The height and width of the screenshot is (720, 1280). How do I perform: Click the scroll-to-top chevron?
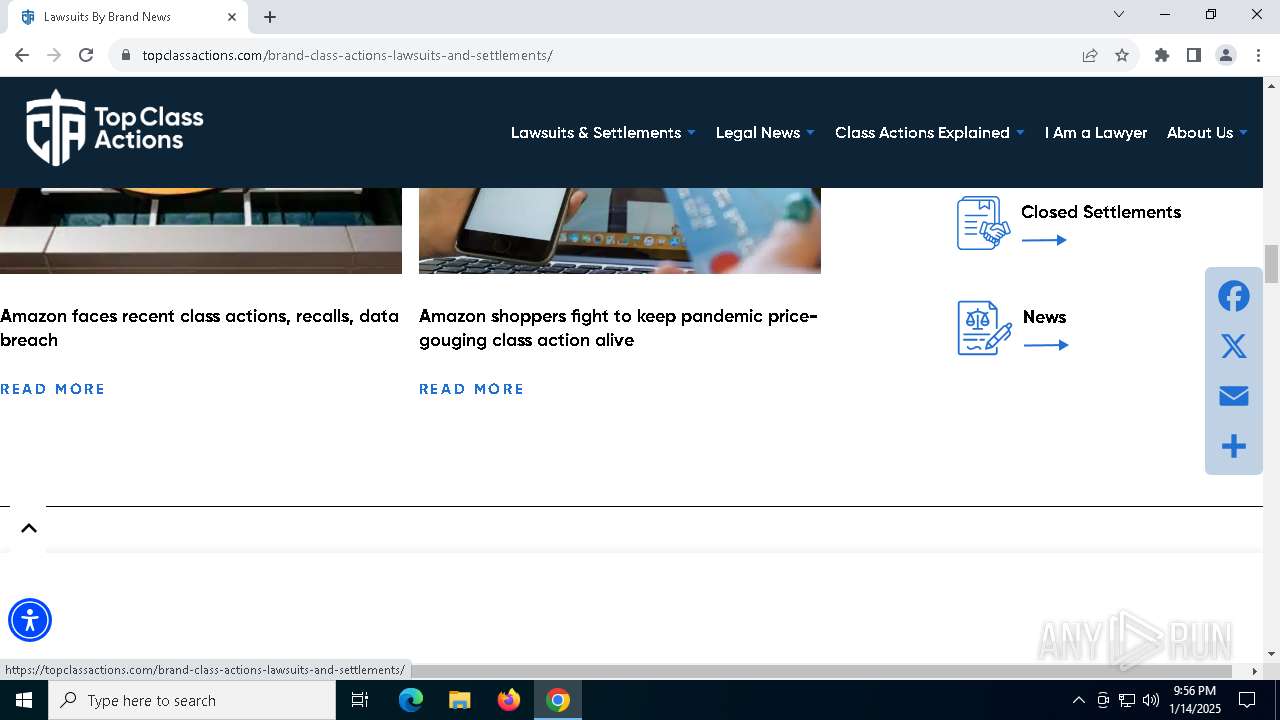point(29,528)
